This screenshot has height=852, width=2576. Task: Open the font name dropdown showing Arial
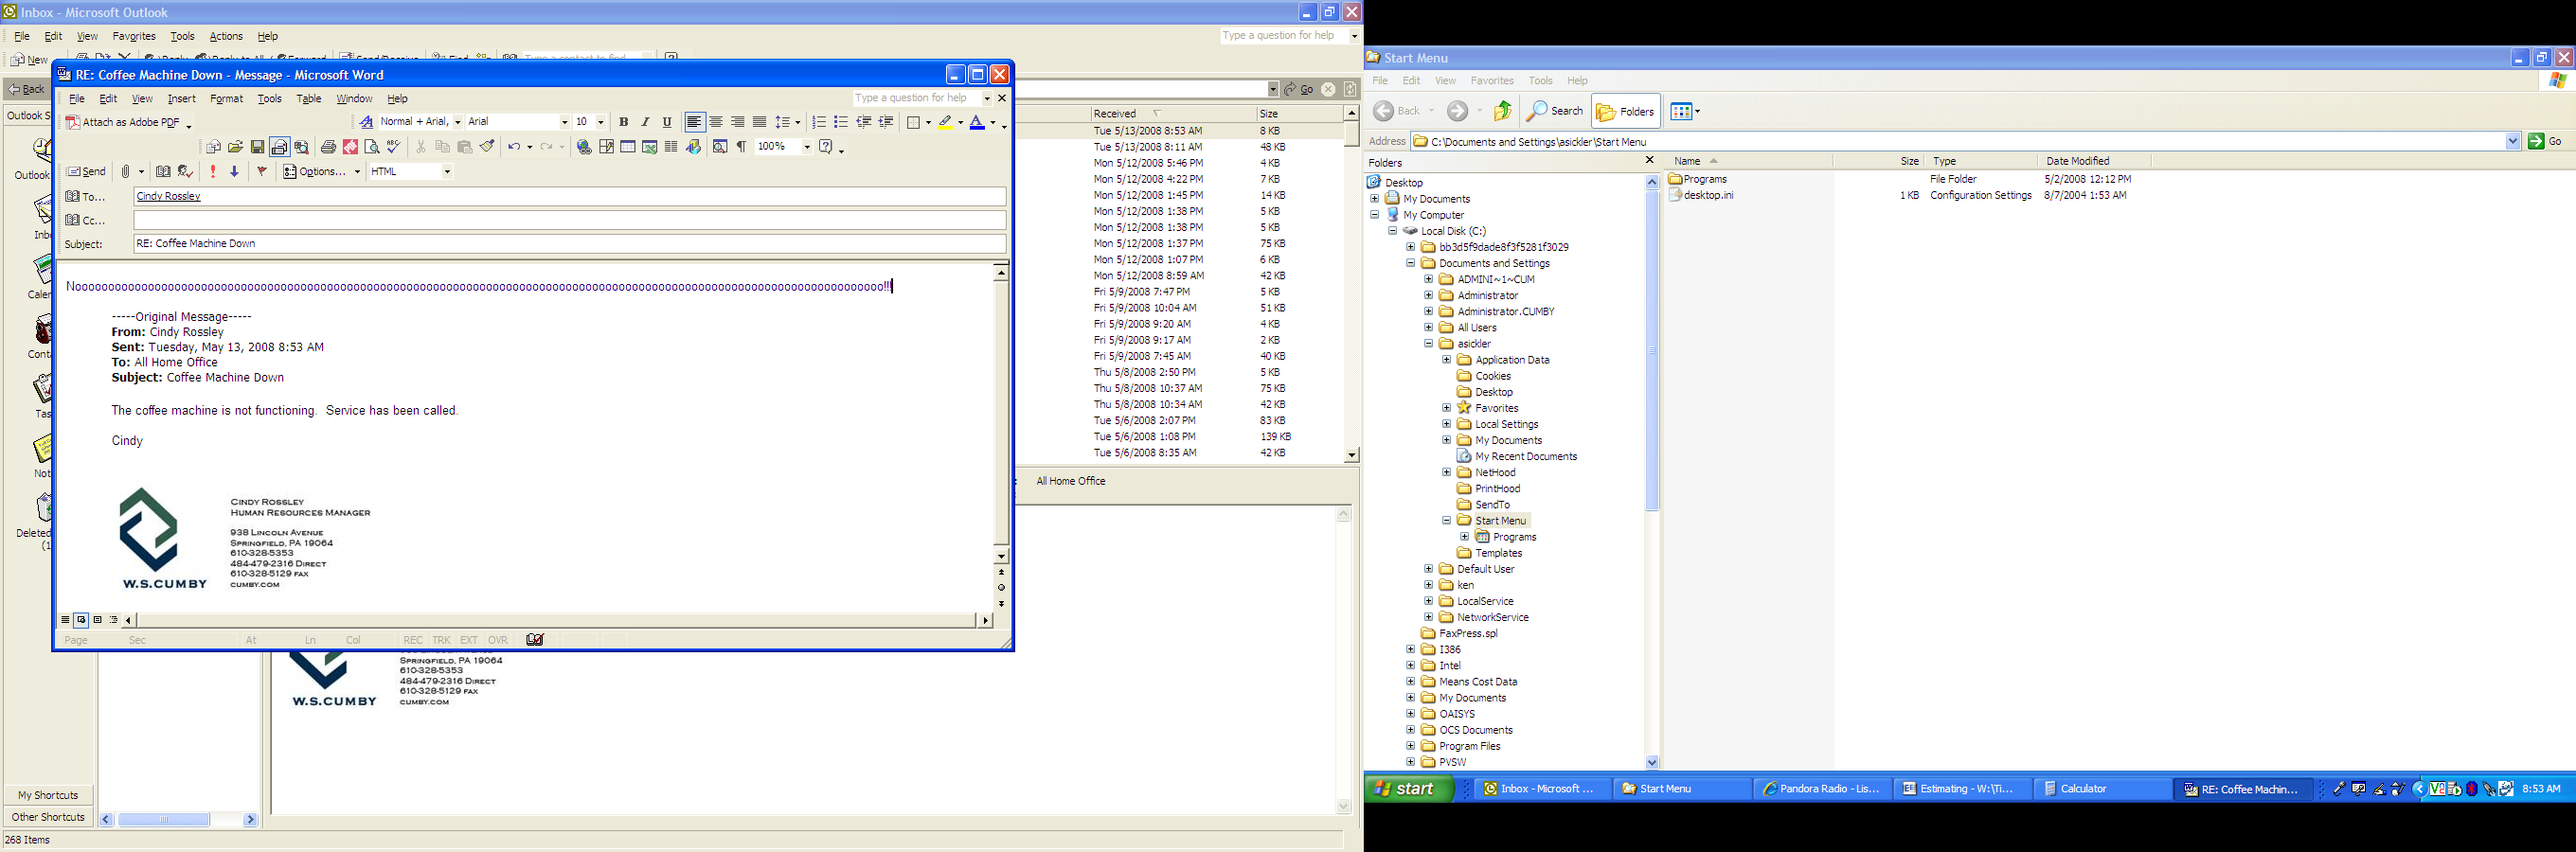pyautogui.click(x=564, y=122)
